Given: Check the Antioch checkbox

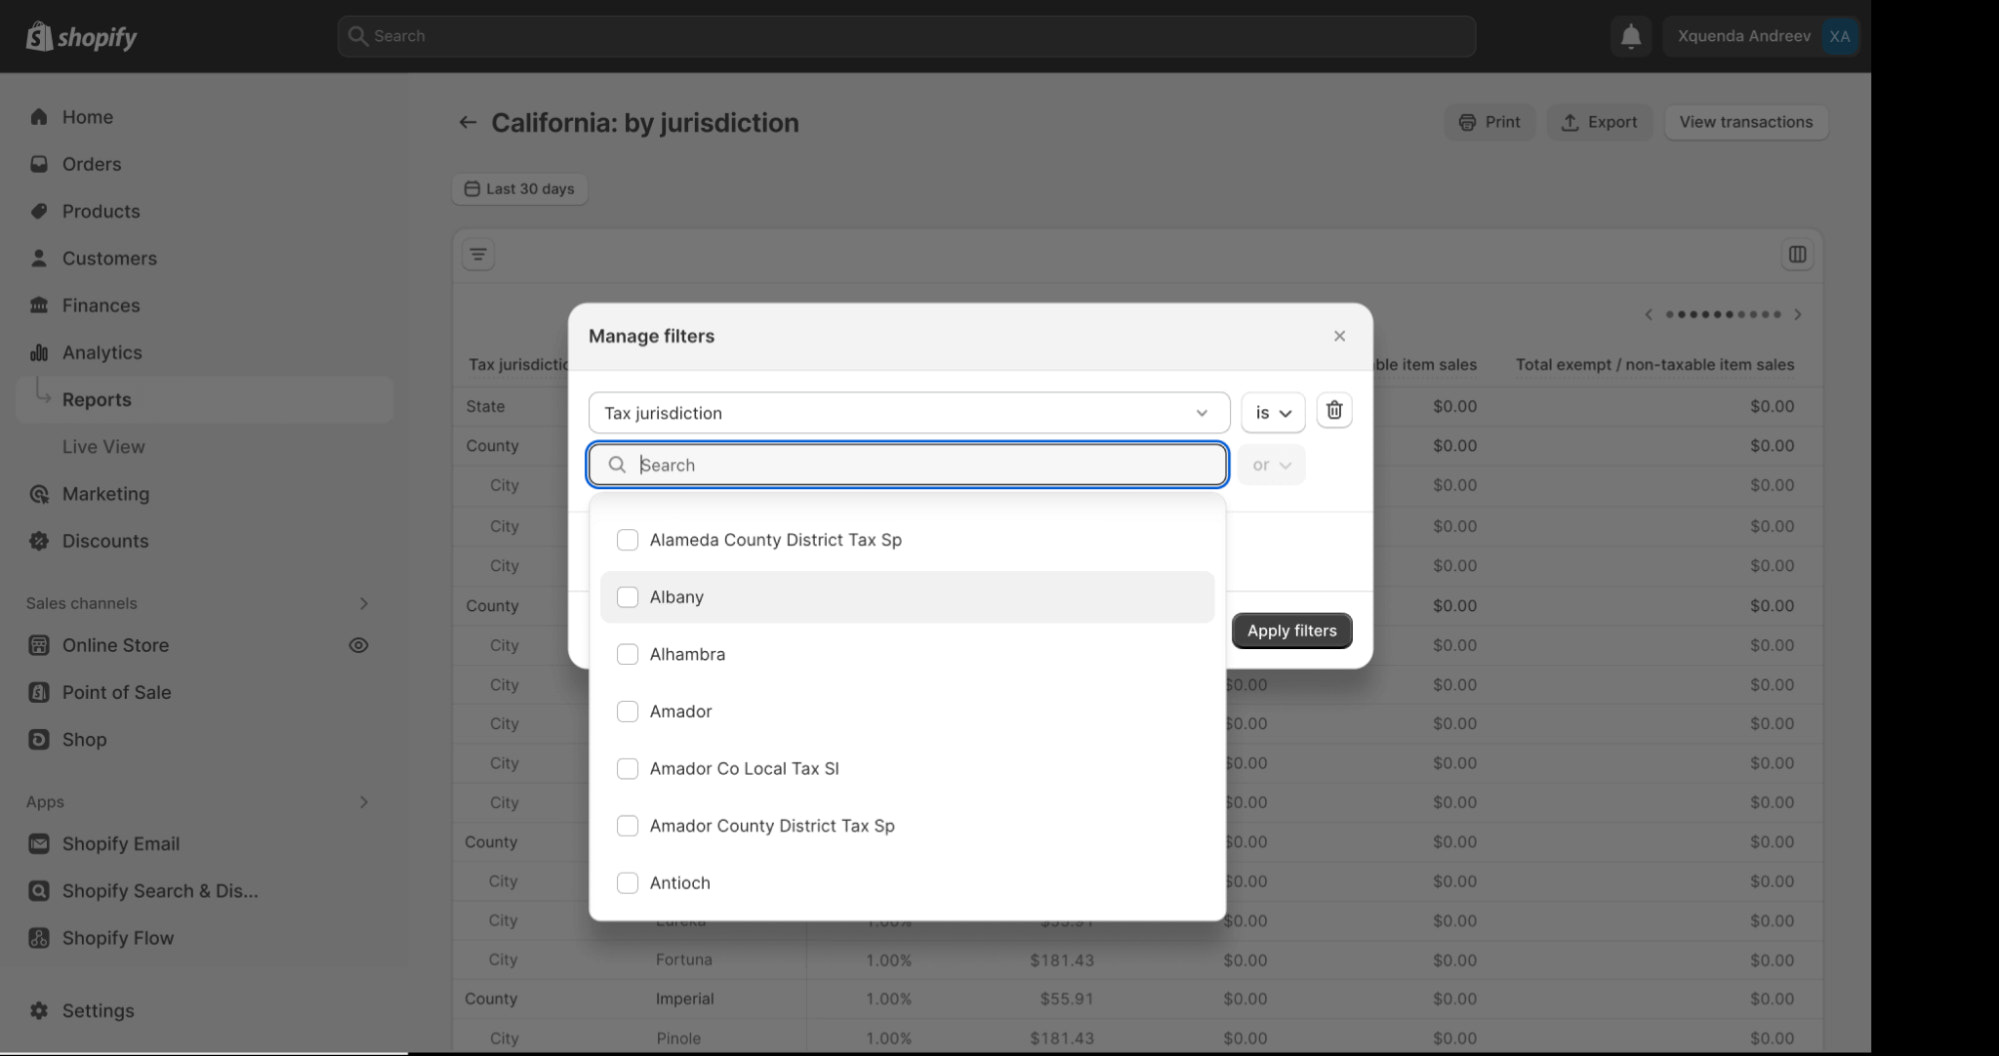Looking at the screenshot, I should 628,883.
